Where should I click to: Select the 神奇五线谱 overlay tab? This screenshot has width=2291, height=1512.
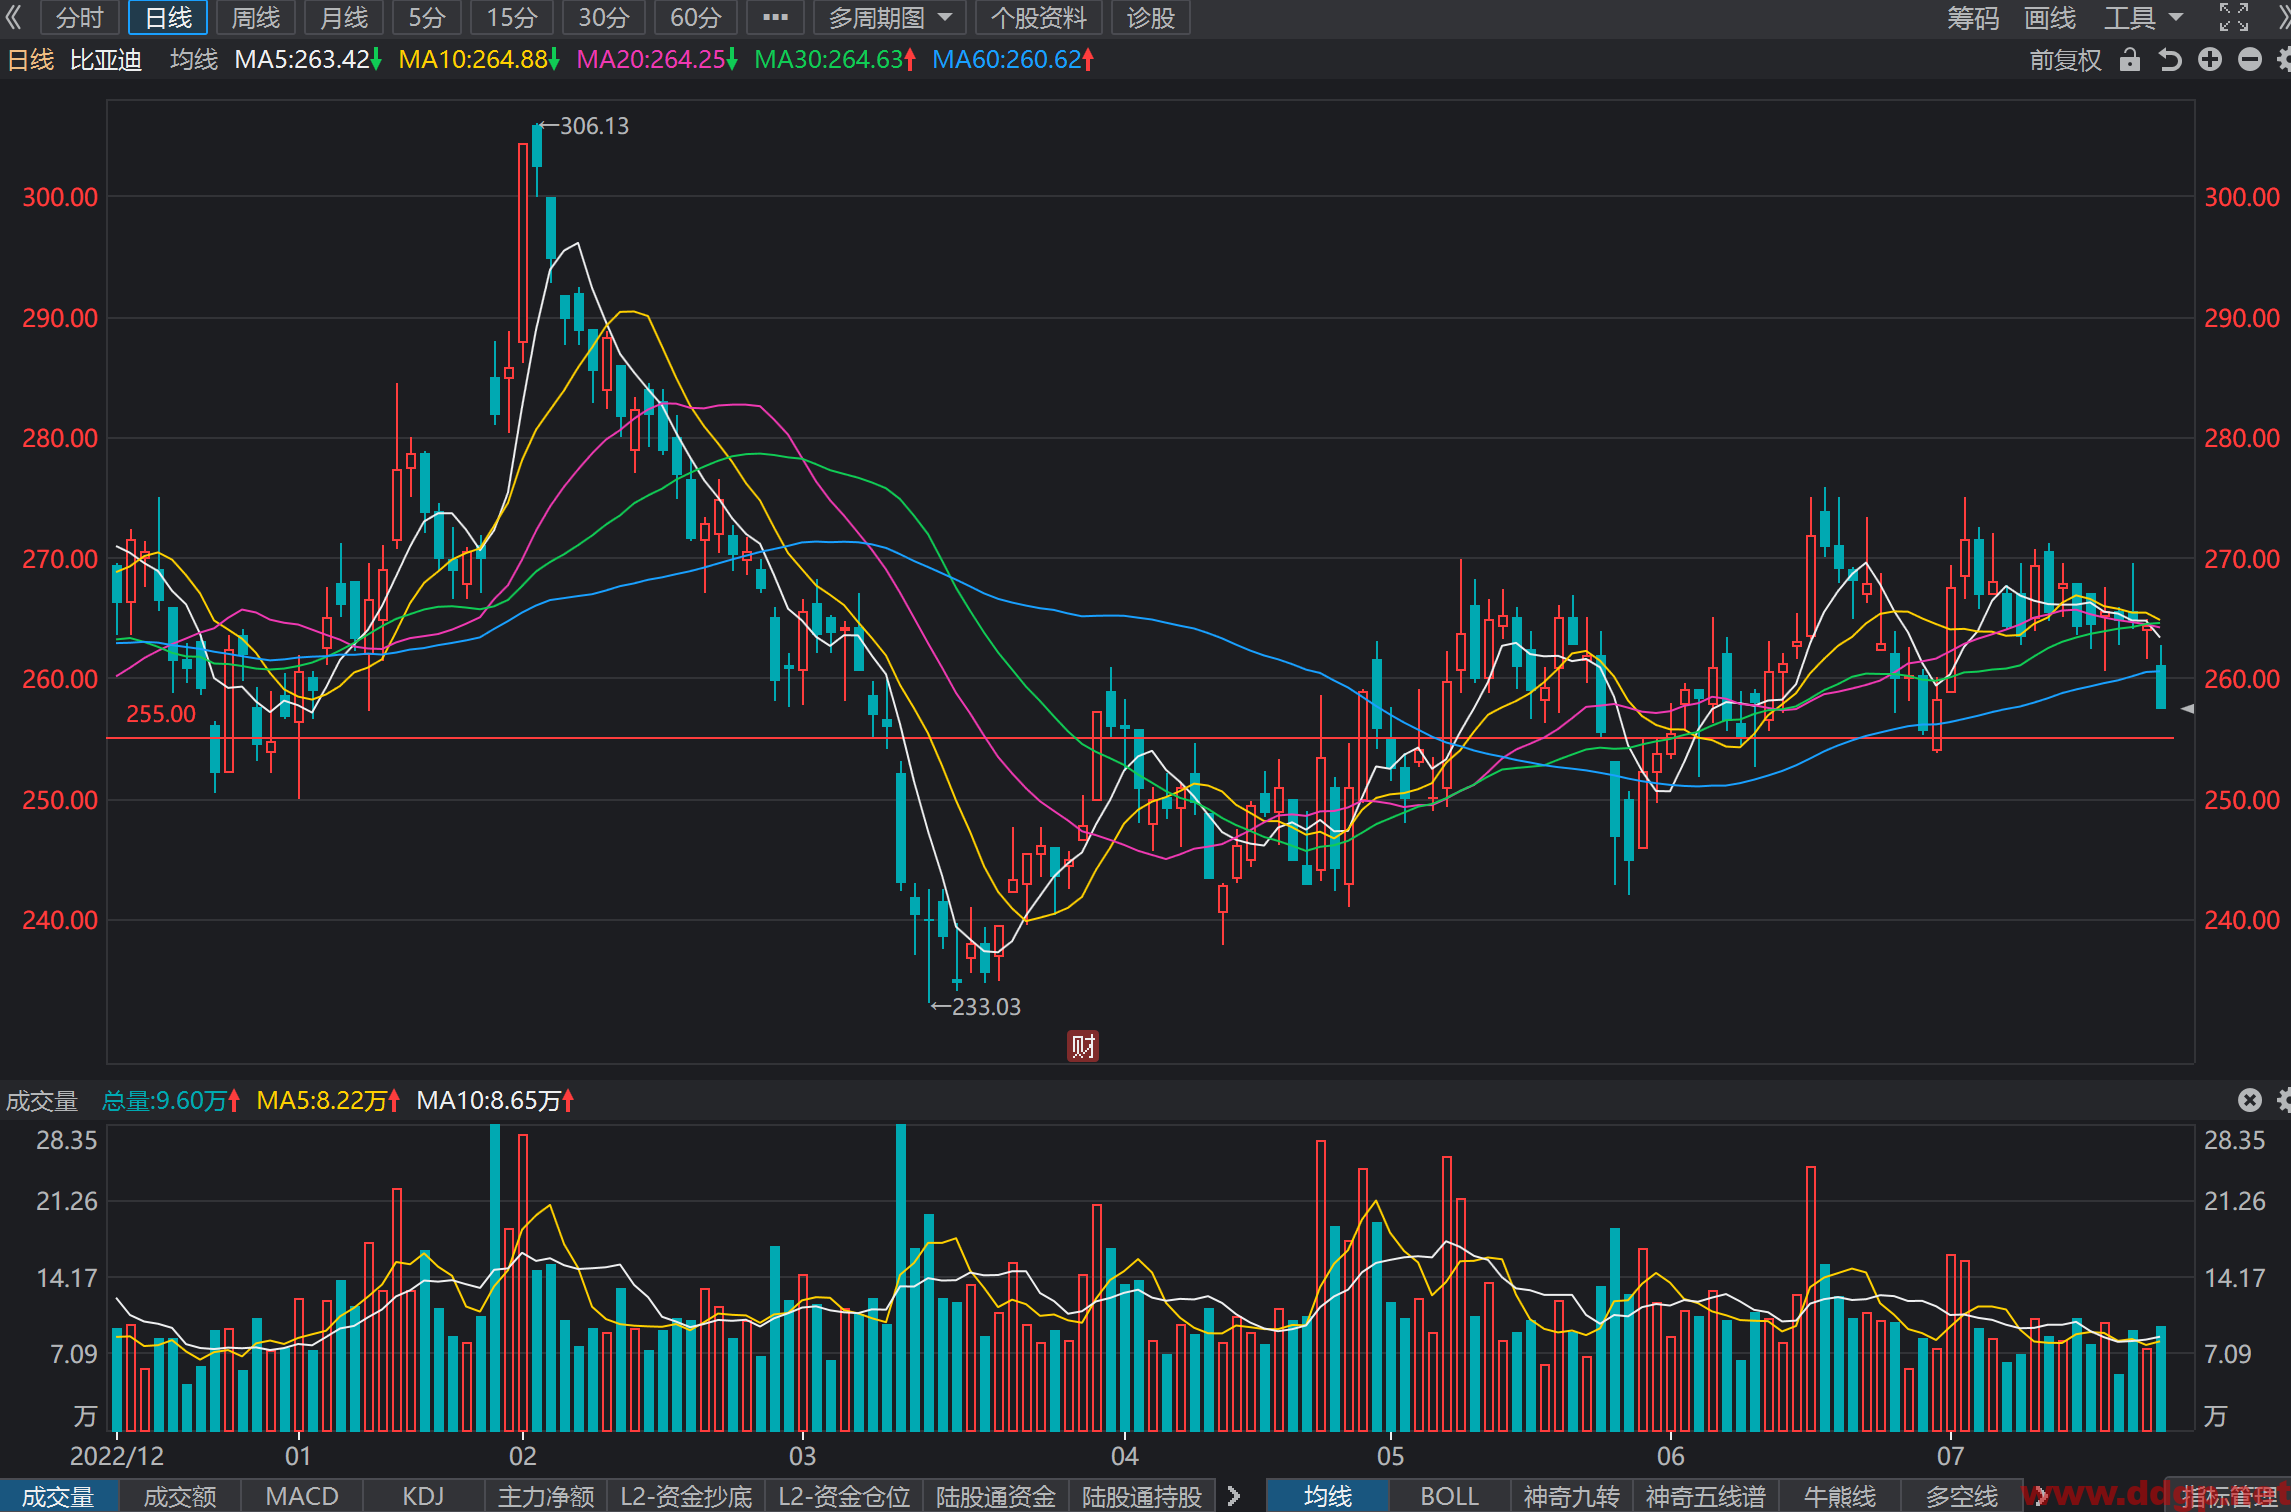[x=1706, y=1496]
